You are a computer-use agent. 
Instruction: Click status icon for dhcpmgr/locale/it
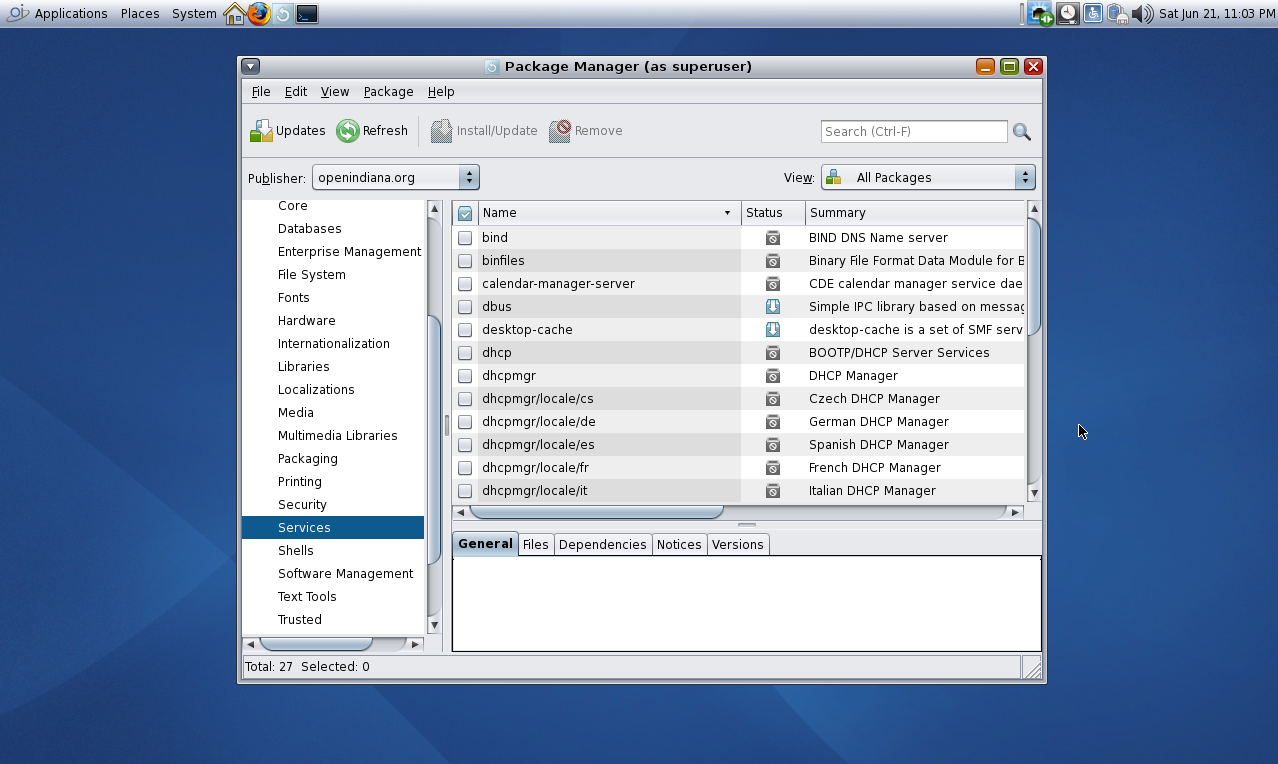pos(773,491)
